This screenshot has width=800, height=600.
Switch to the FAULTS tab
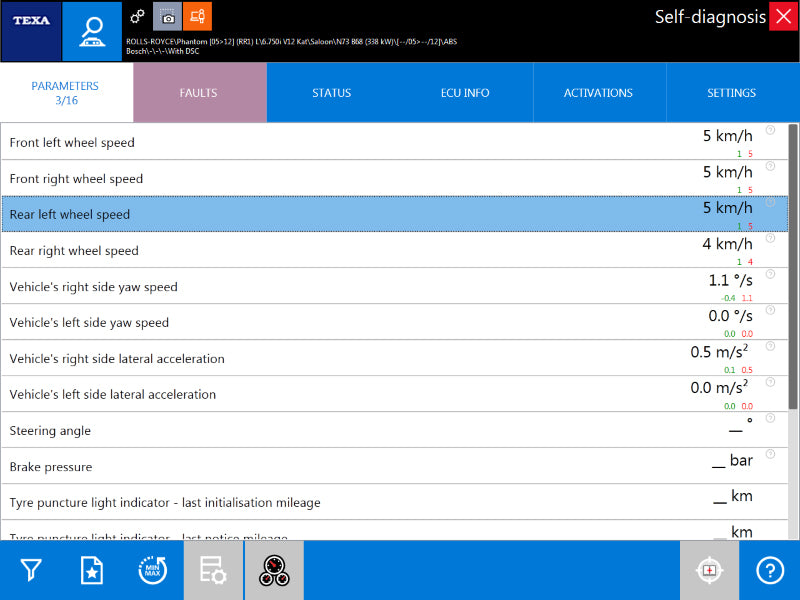pyautogui.click(x=199, y=93)
